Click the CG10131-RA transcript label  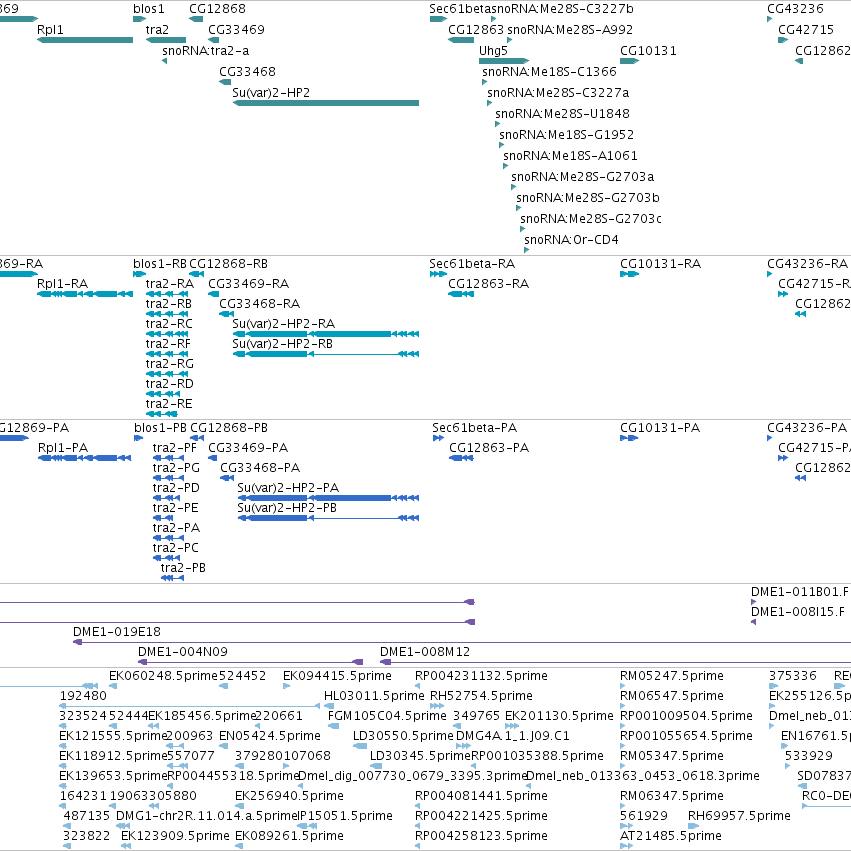pyautogui.click(x=661, y=264)
